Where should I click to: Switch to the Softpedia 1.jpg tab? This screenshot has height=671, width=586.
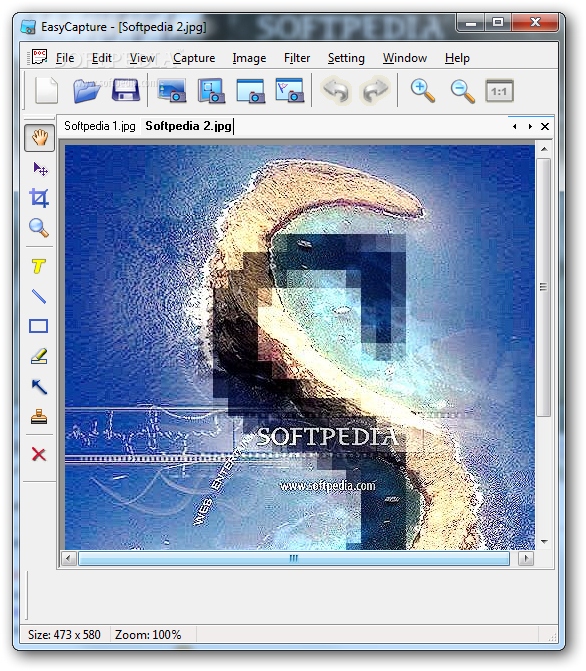[100, 126]
